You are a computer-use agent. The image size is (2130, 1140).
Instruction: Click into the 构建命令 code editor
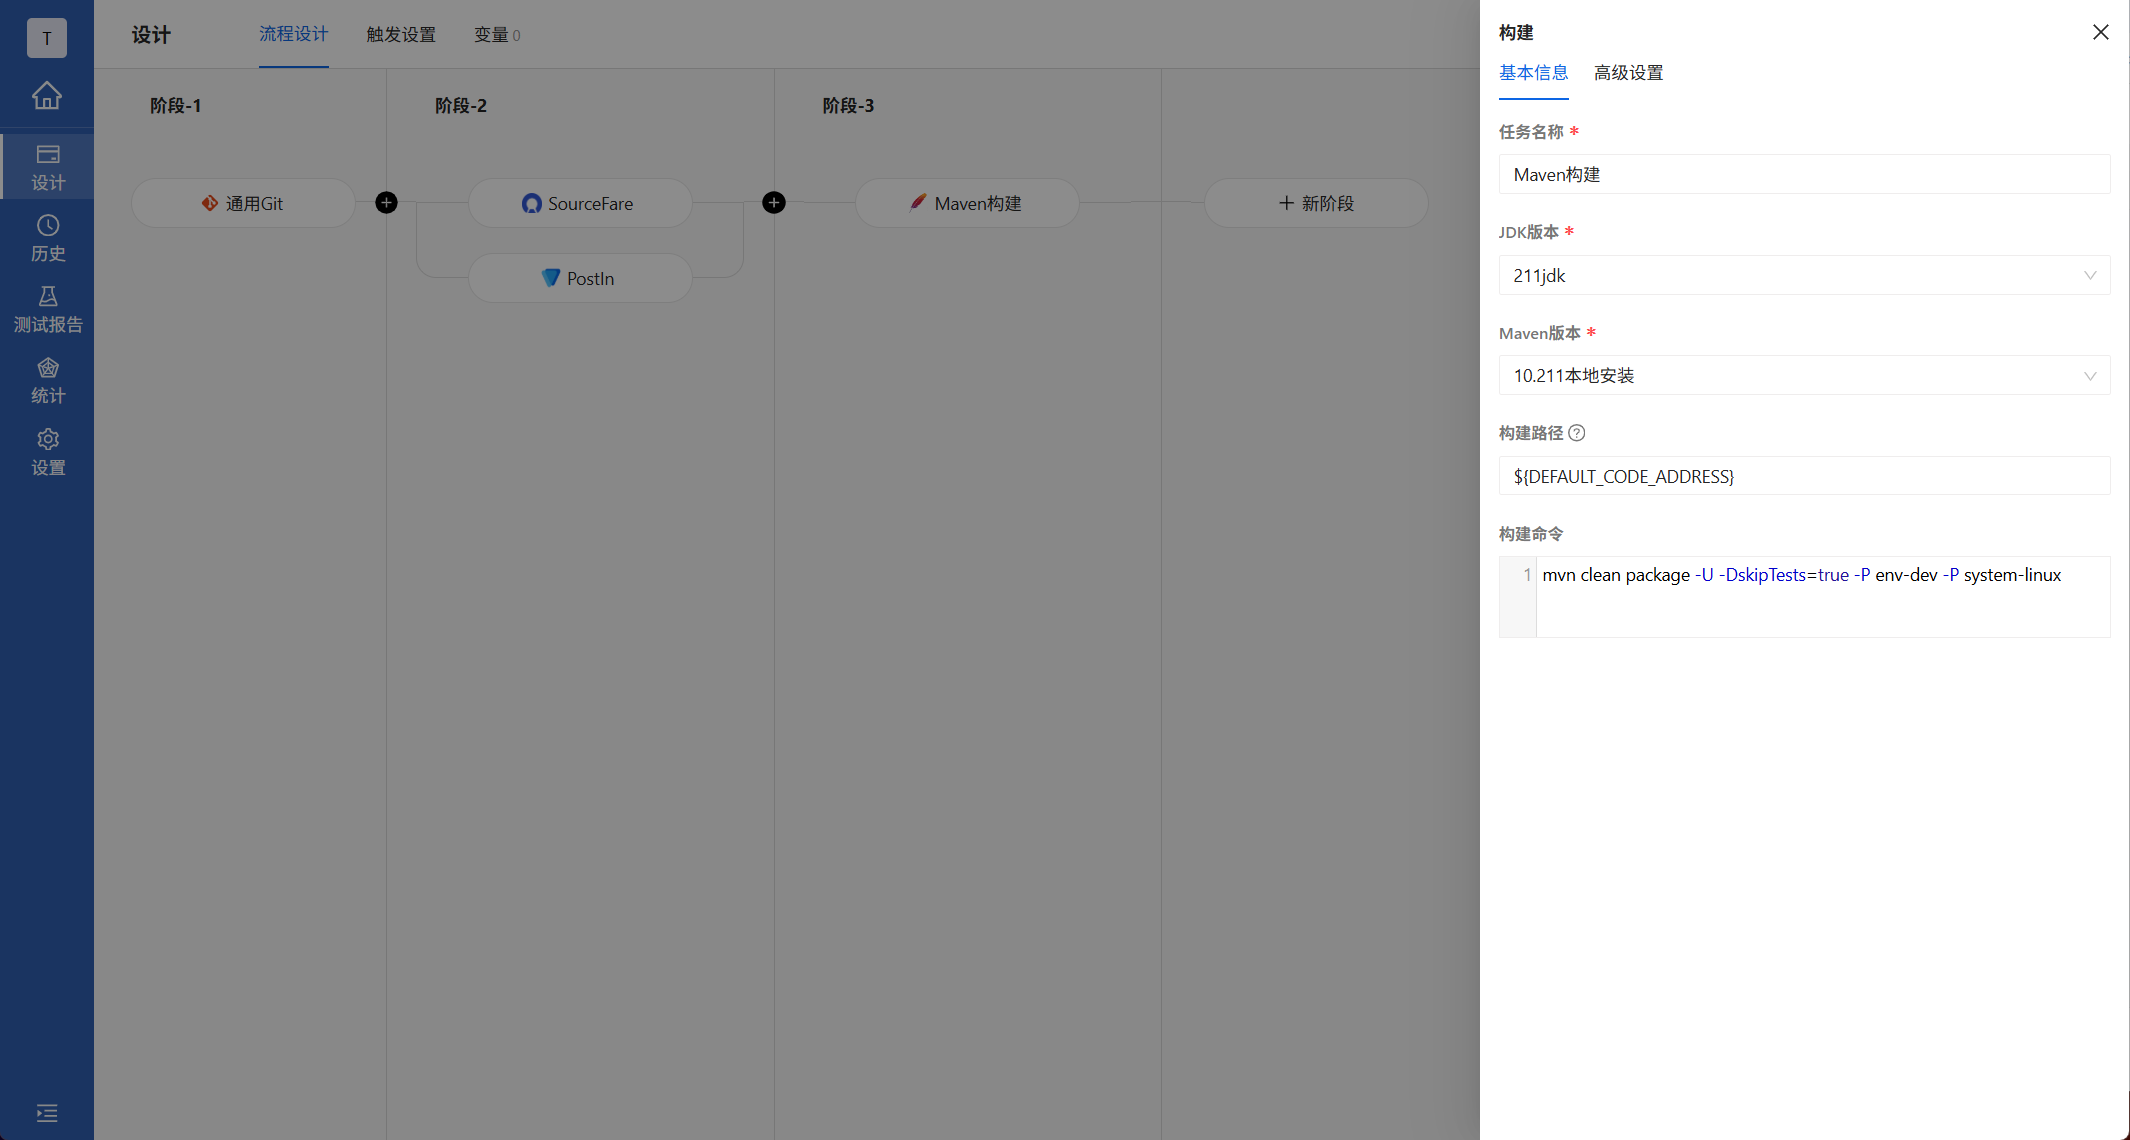pyautogui.click(x=1820, y=597)
